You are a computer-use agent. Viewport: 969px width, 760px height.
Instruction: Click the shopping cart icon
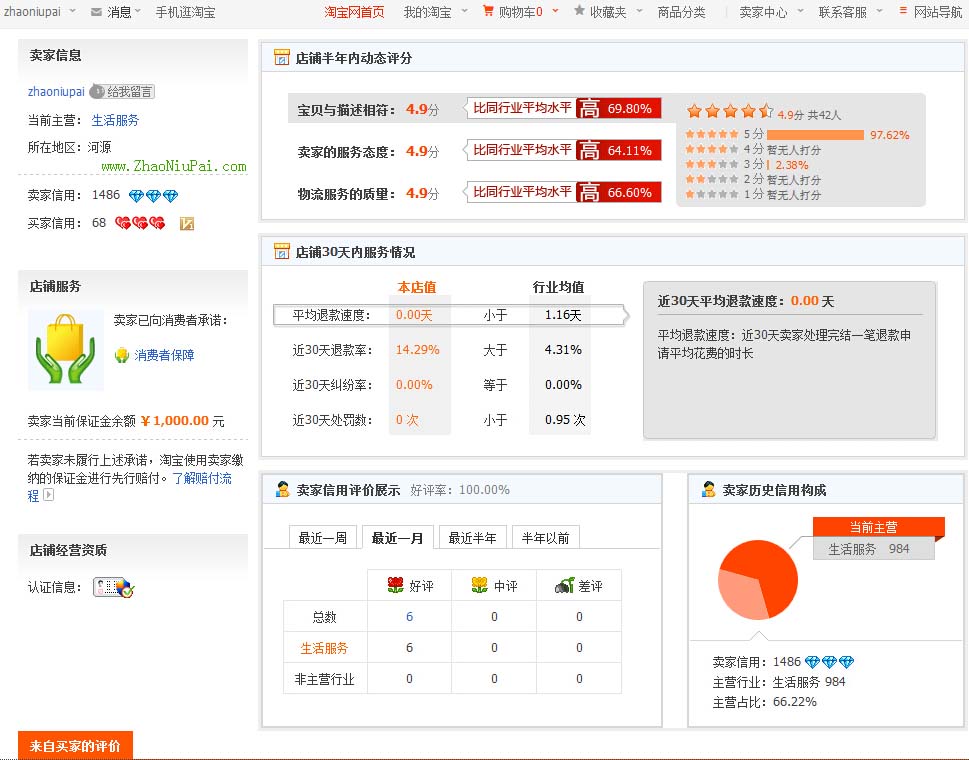[488, 11]
